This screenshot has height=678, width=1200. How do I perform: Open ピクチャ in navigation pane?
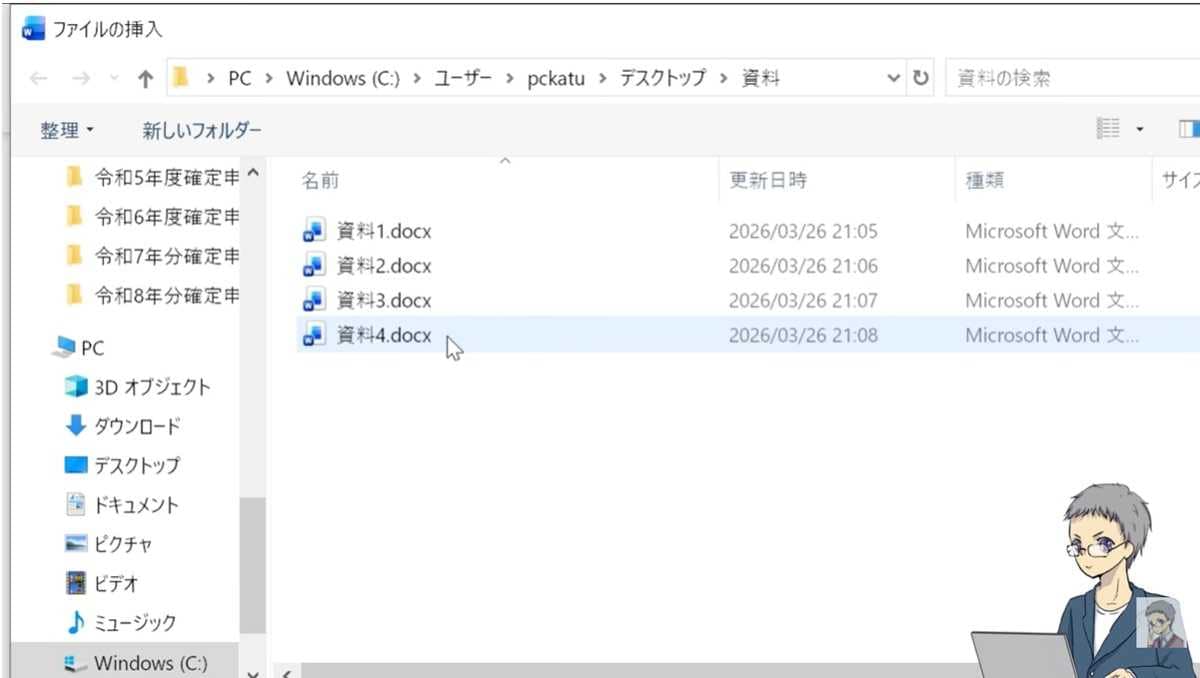(x=109, y=544)
